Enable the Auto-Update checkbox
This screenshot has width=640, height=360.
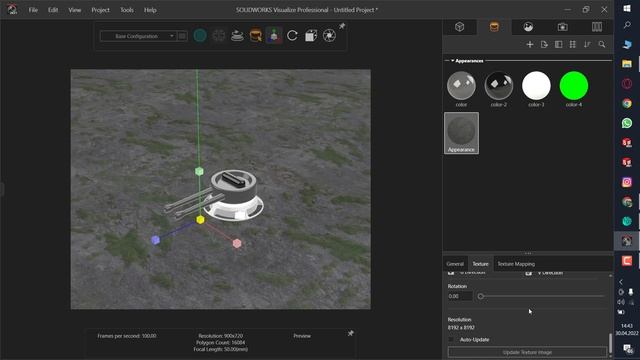click(x=451, y=340)
